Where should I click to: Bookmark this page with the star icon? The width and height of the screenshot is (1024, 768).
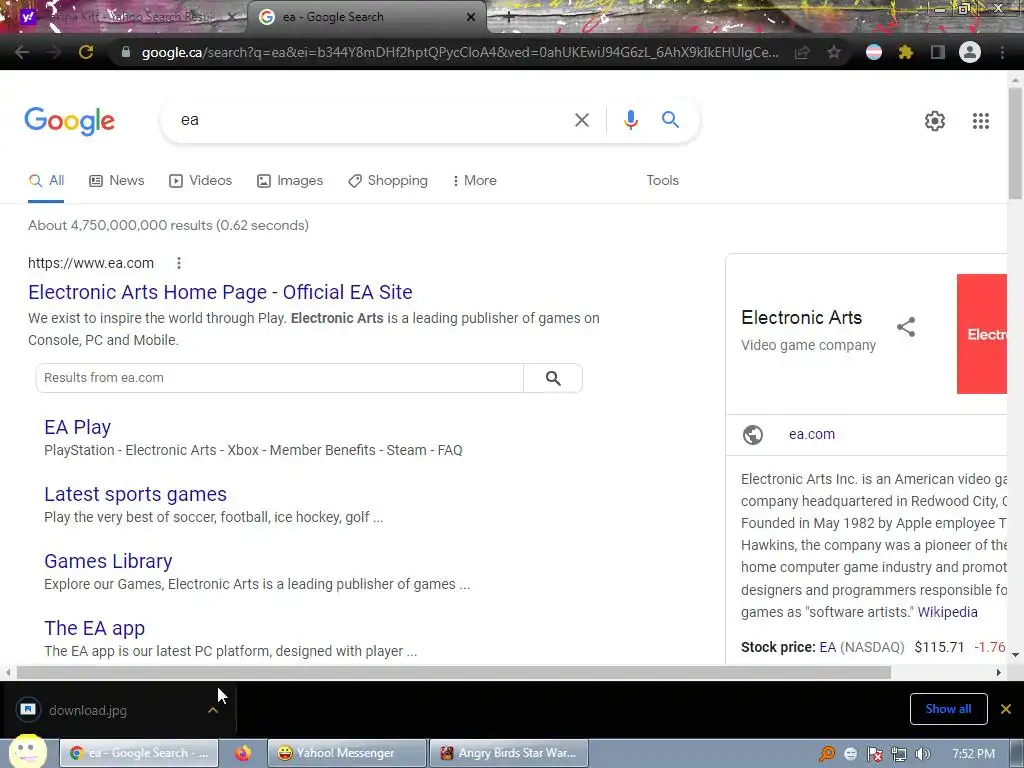(x=833, y=52)
